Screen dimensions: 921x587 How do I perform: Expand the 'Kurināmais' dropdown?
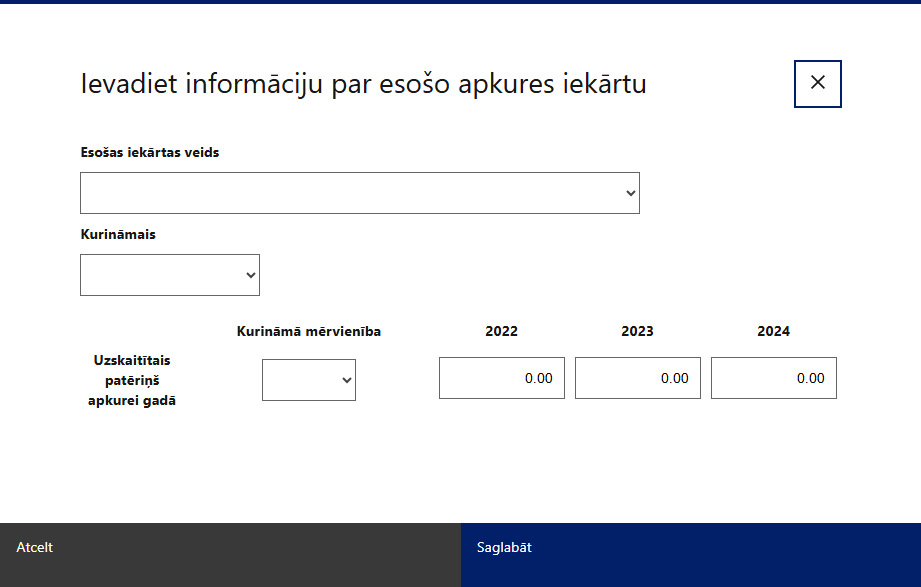tap(169, 275)
